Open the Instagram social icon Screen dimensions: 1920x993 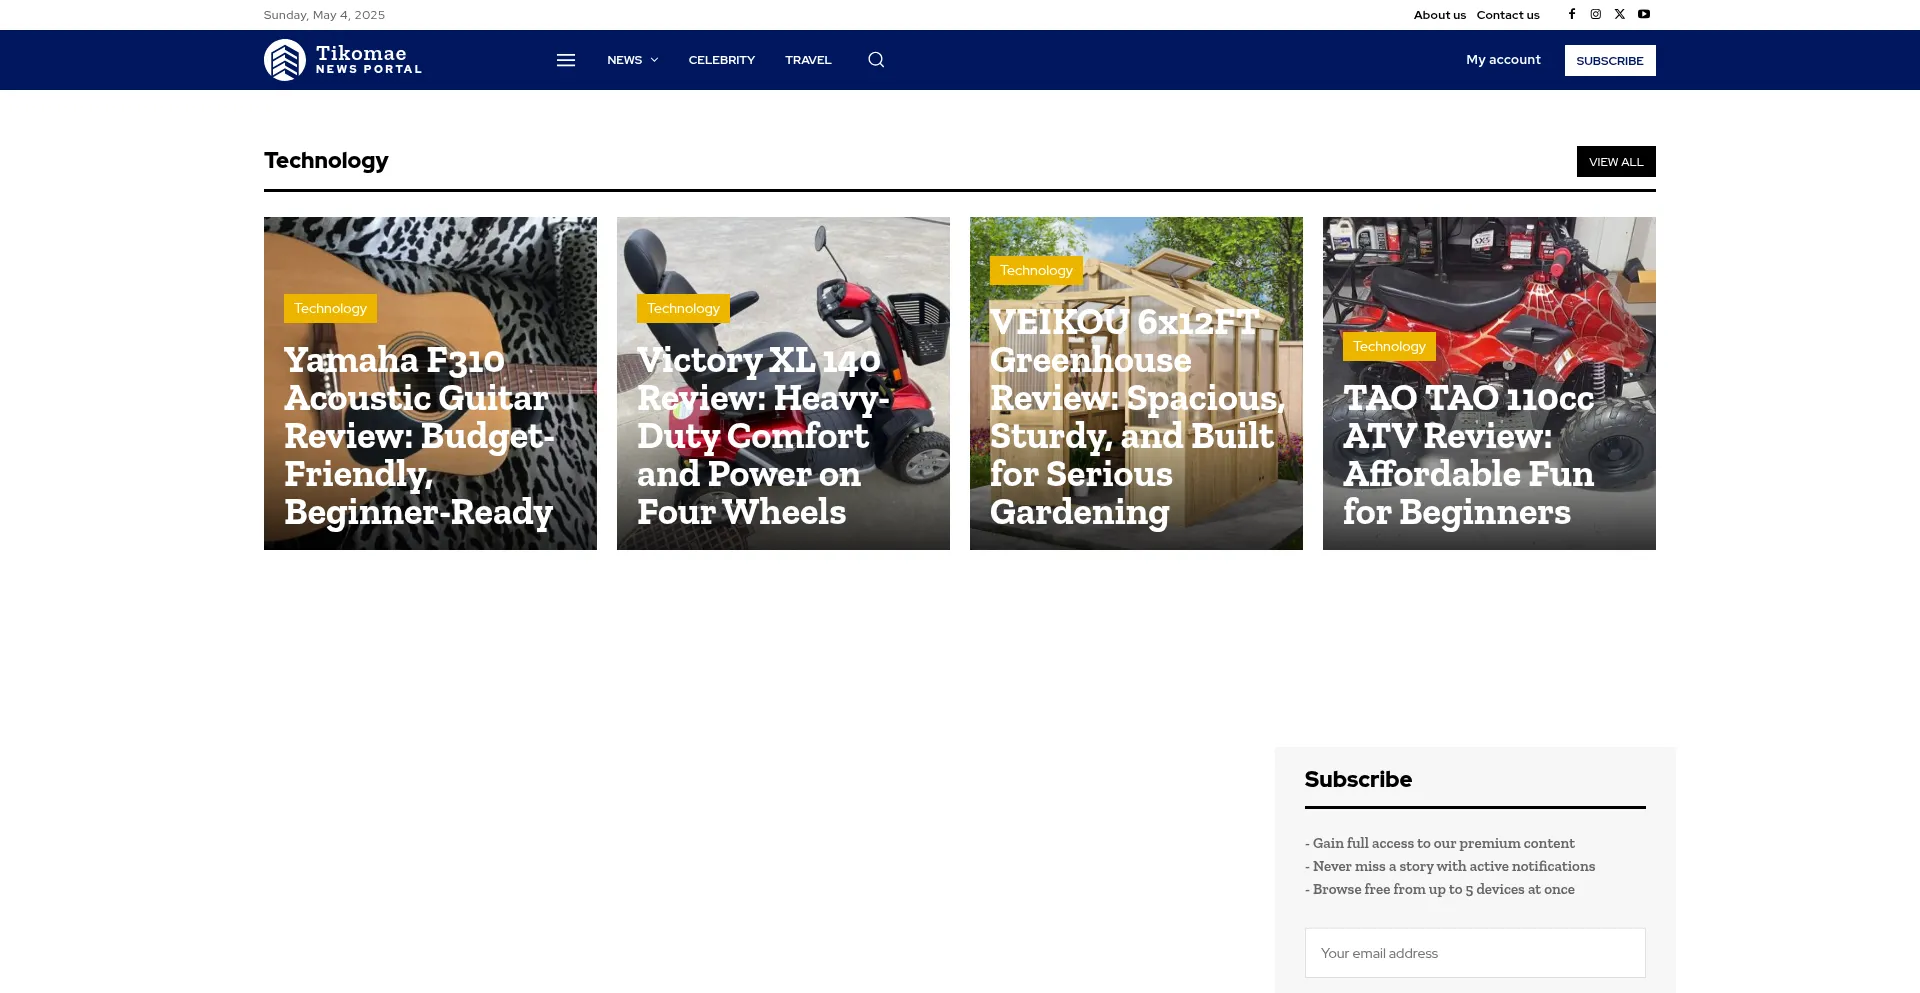[1596, 14]
